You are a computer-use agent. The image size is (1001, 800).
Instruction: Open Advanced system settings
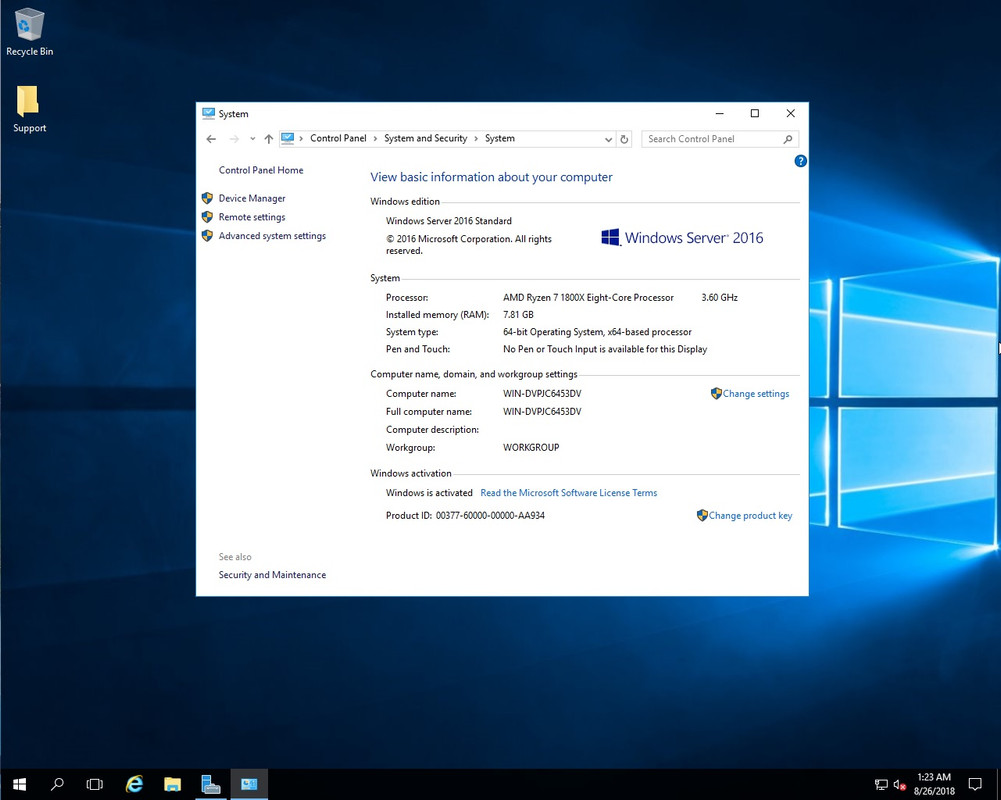pos(273,236)
